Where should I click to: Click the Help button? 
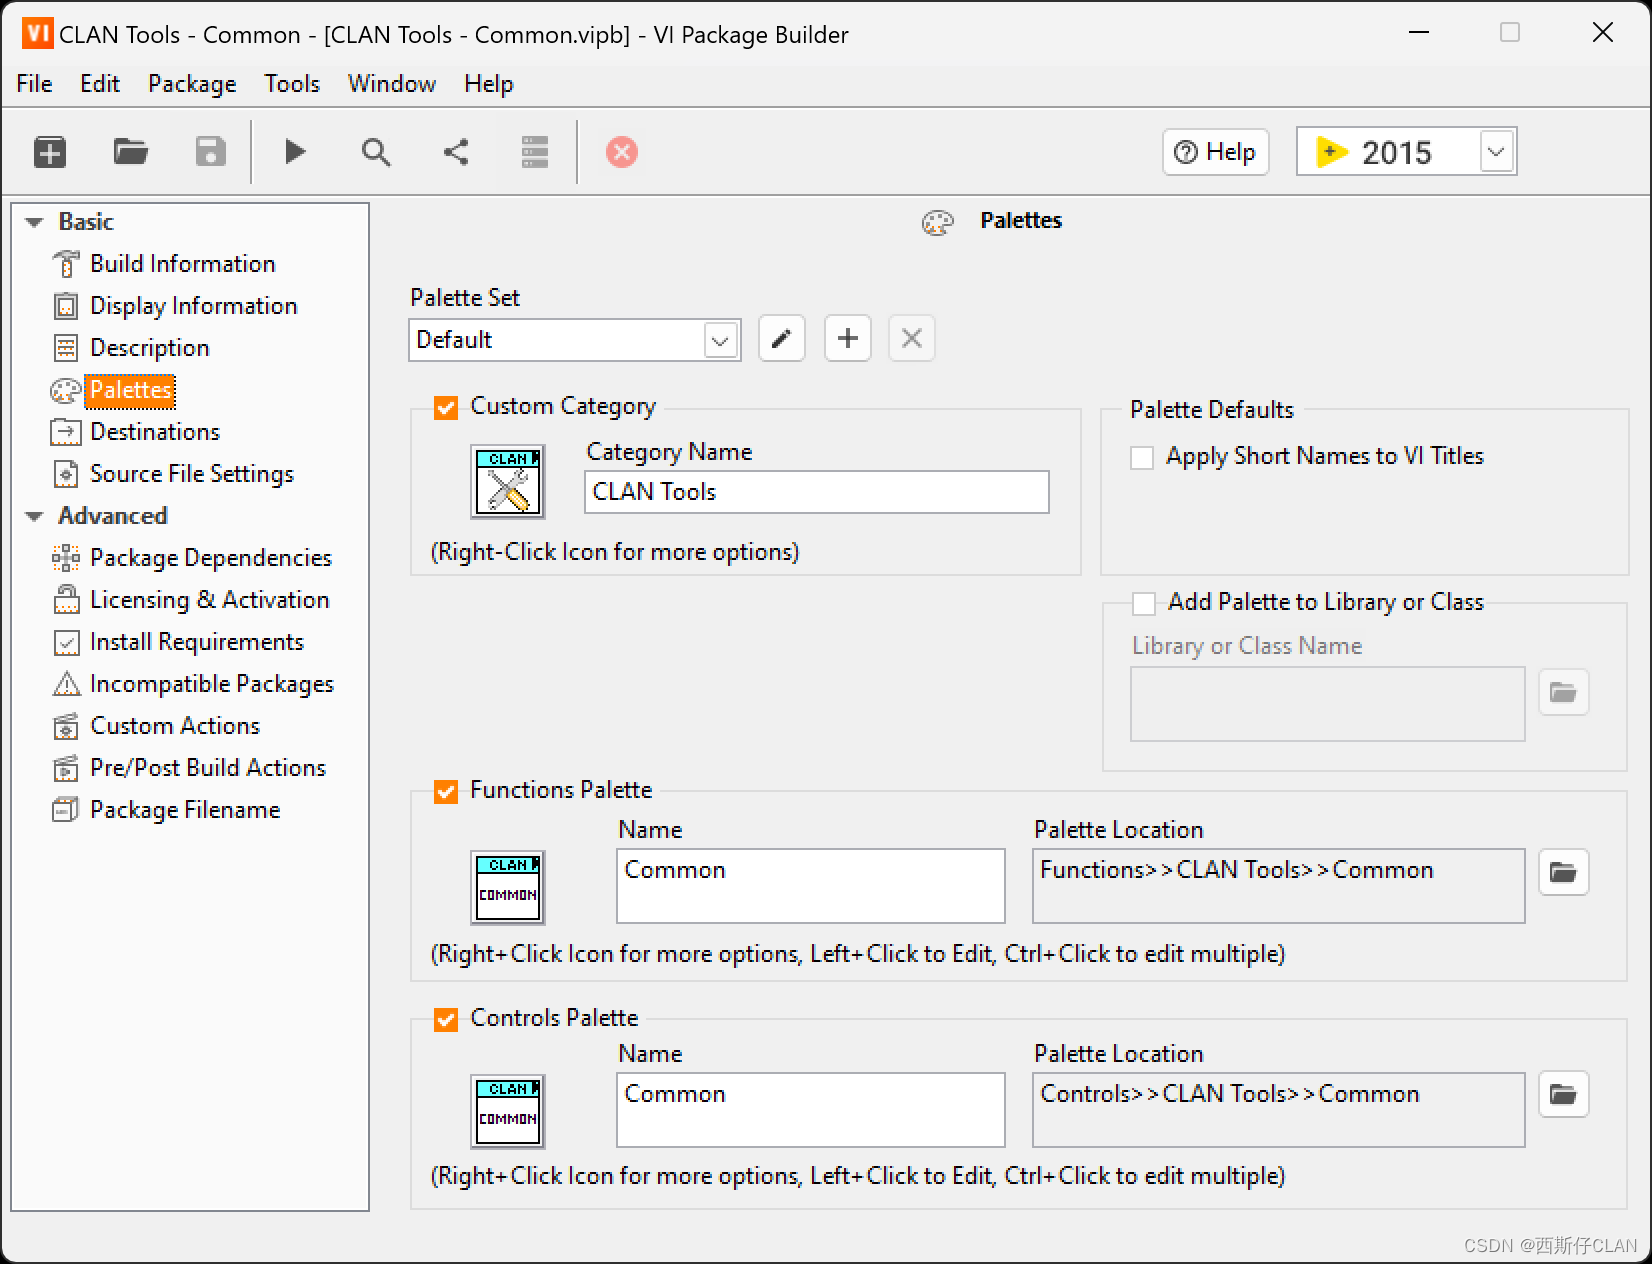1215,151
